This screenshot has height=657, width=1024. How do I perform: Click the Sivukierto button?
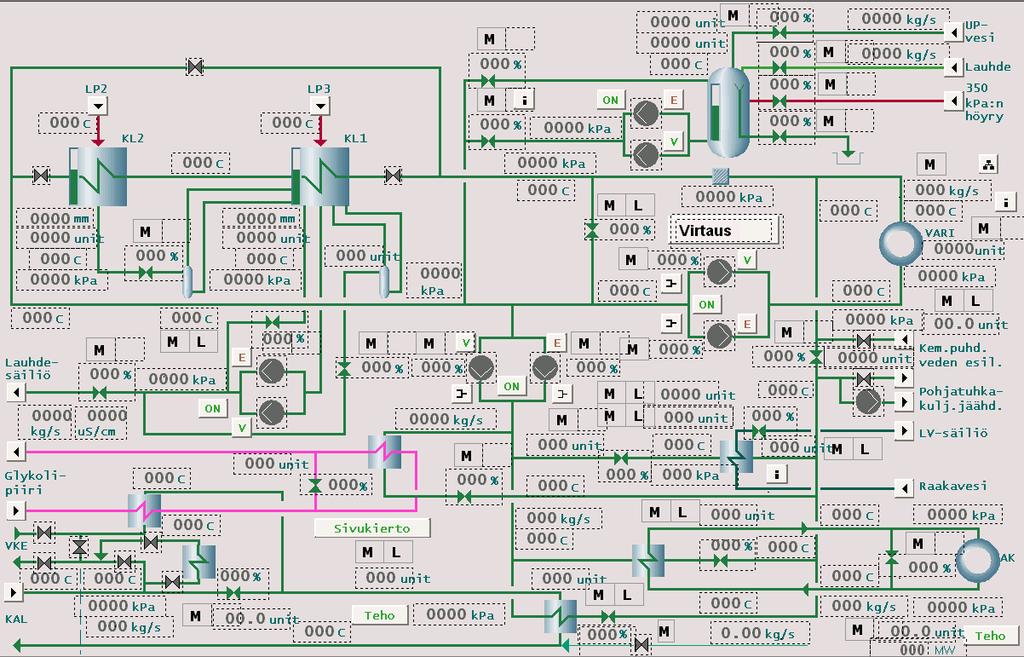372,528
